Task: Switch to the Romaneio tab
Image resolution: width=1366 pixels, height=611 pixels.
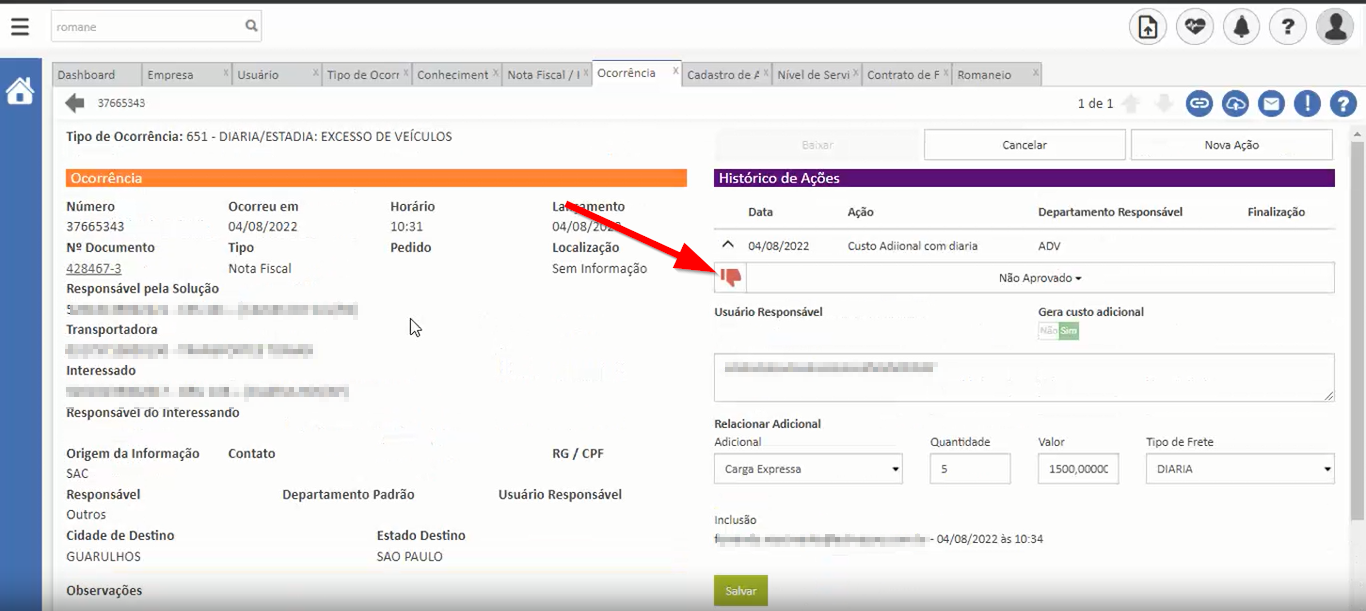Action: (984, 75)
